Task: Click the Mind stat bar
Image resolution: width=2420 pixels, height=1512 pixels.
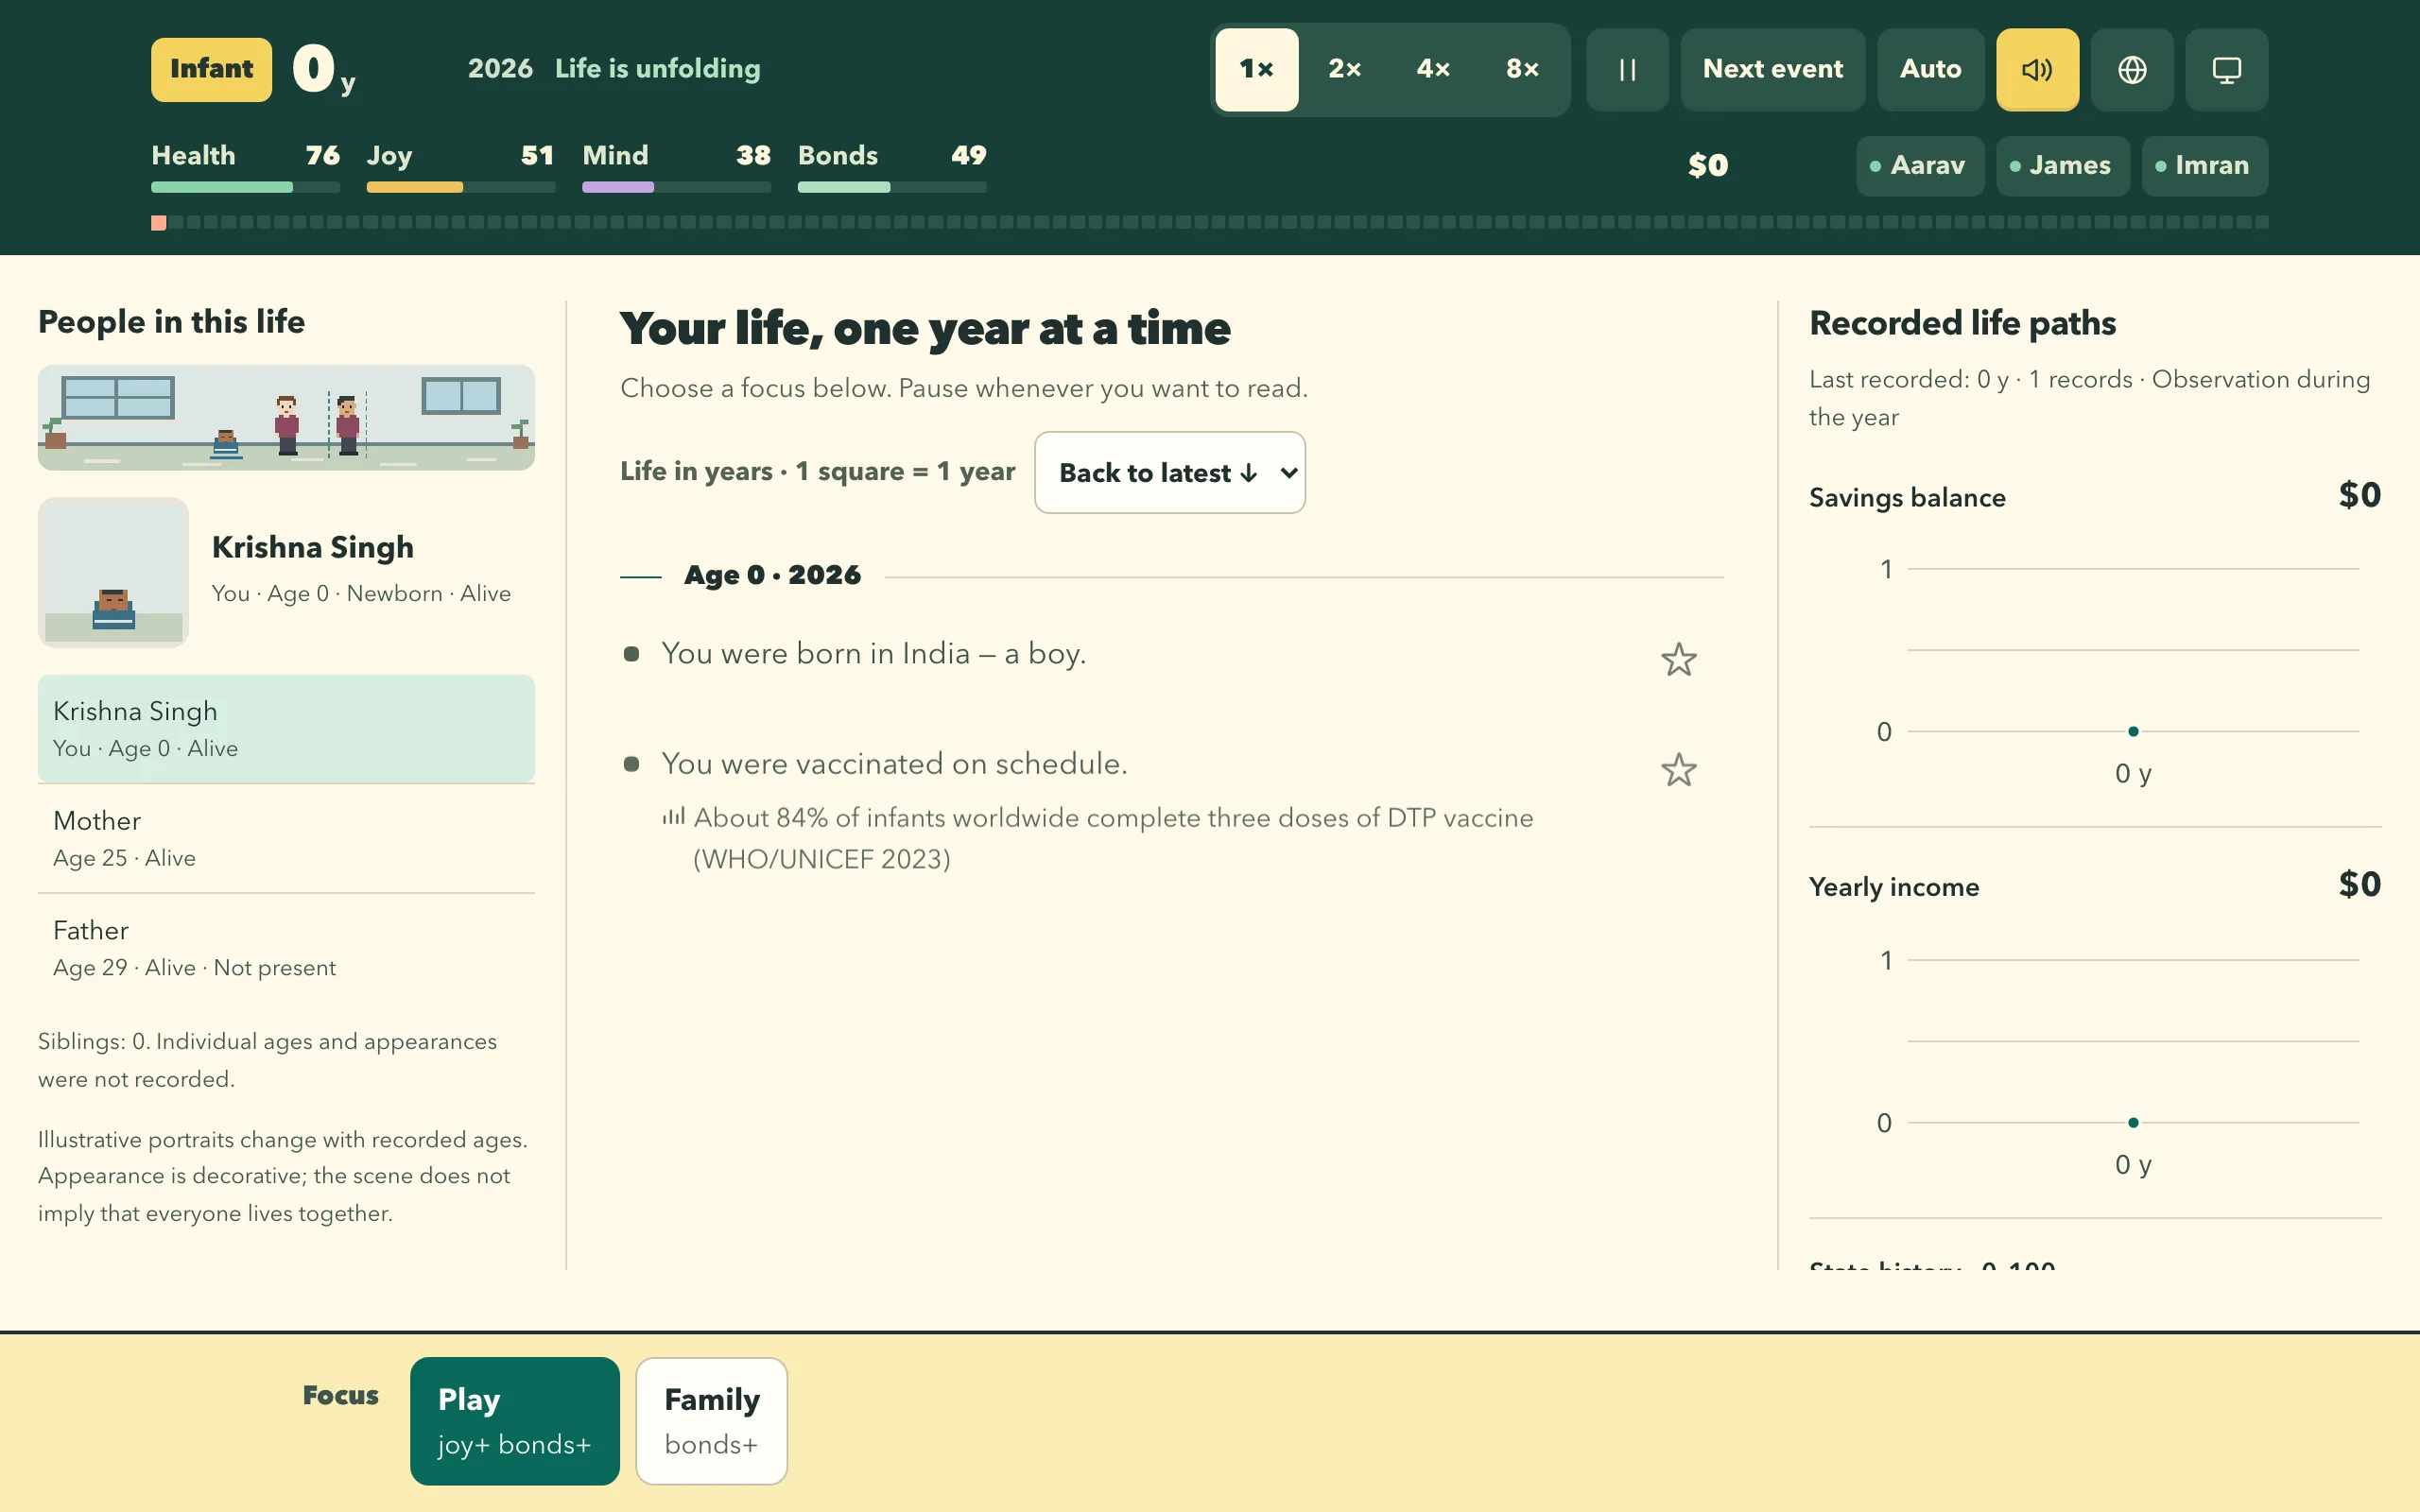Action: (x=676, y=187)
